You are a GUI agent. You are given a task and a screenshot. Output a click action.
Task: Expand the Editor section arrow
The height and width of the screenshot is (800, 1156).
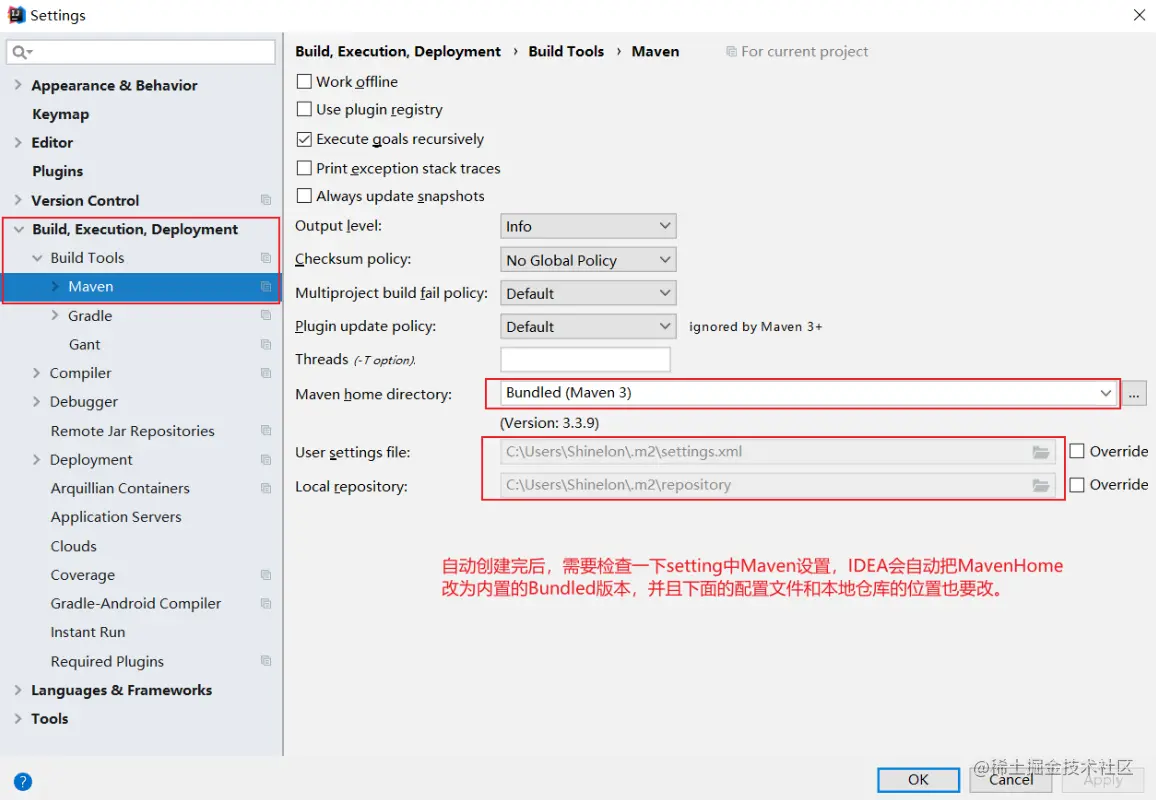point(18,142)
